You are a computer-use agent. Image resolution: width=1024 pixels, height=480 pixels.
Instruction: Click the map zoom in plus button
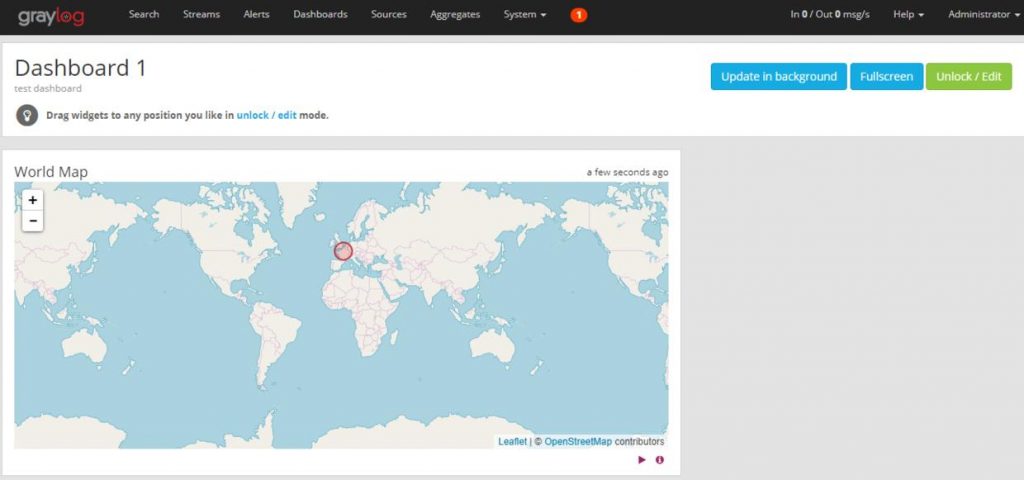tap(33, 200)
